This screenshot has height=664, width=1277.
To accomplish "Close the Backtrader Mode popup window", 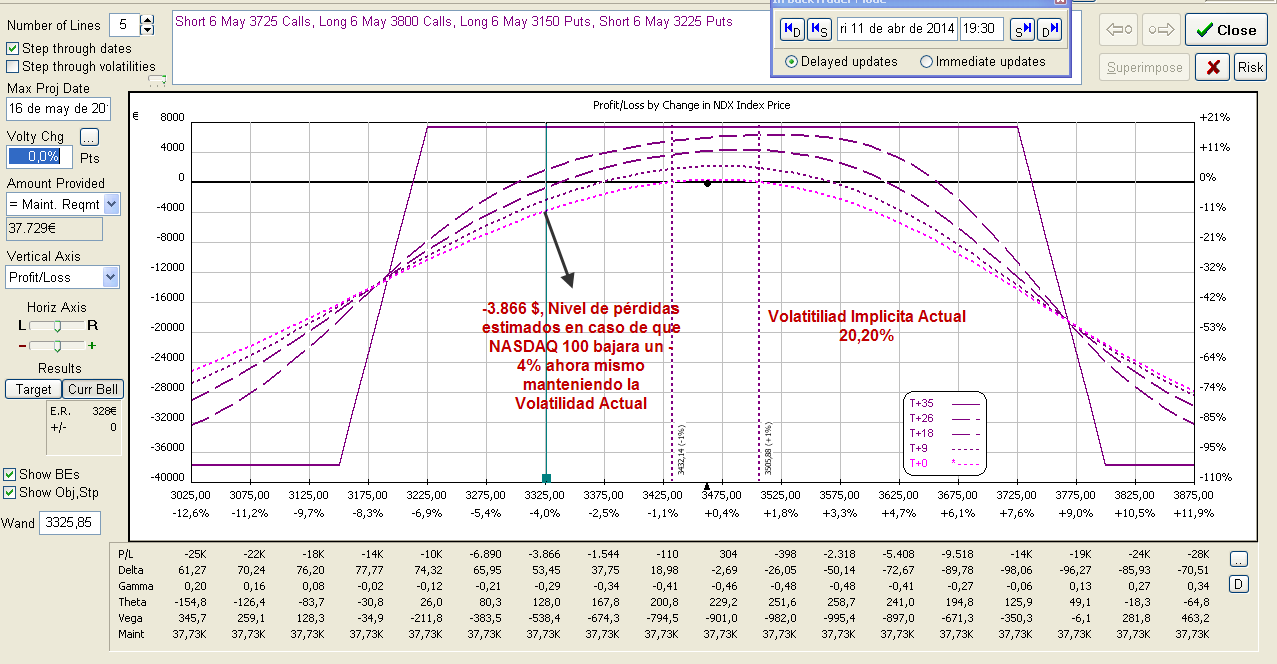I will [1059, 3].
